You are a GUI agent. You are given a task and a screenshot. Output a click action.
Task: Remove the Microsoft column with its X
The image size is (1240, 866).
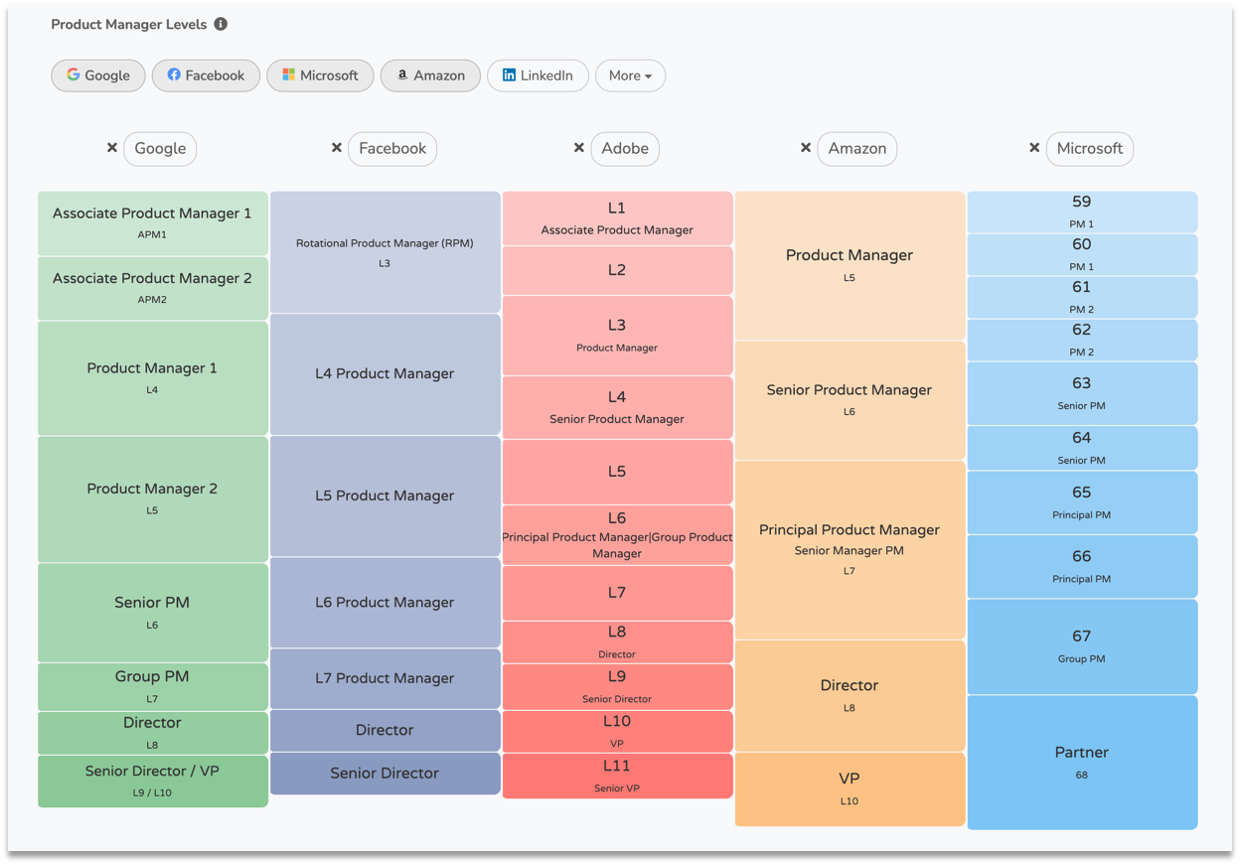pyautogui.click(x=1034, y=148)
